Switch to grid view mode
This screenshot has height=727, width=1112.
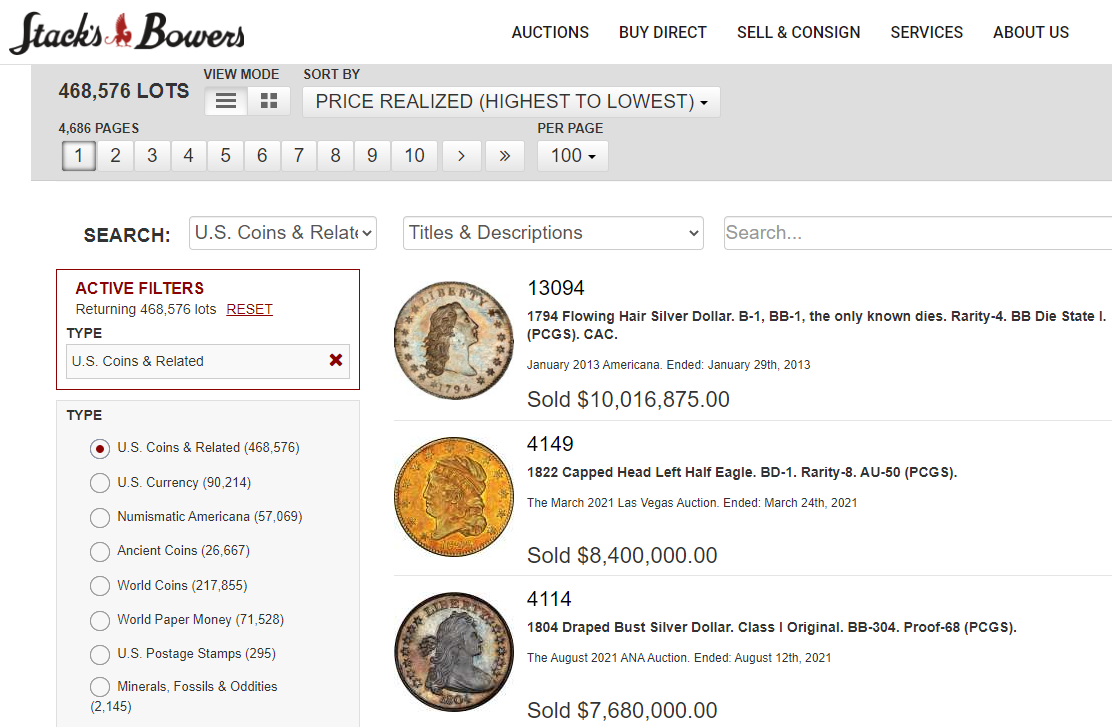268,100
